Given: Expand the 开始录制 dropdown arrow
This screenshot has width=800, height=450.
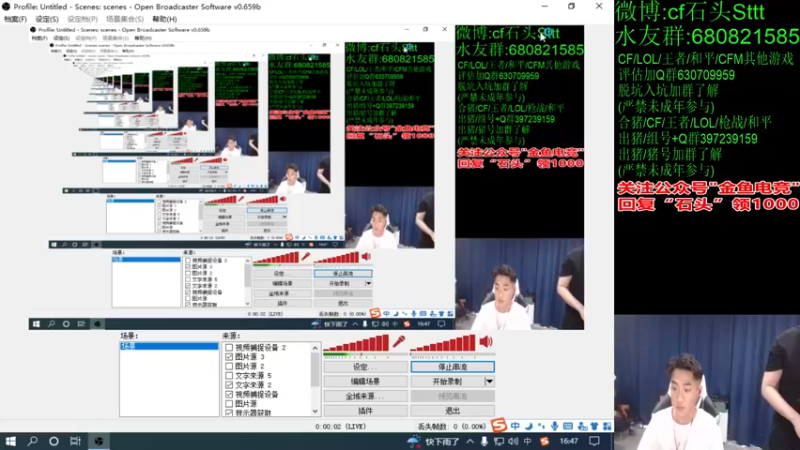Looking at the screenshot, I should [489, 381].
